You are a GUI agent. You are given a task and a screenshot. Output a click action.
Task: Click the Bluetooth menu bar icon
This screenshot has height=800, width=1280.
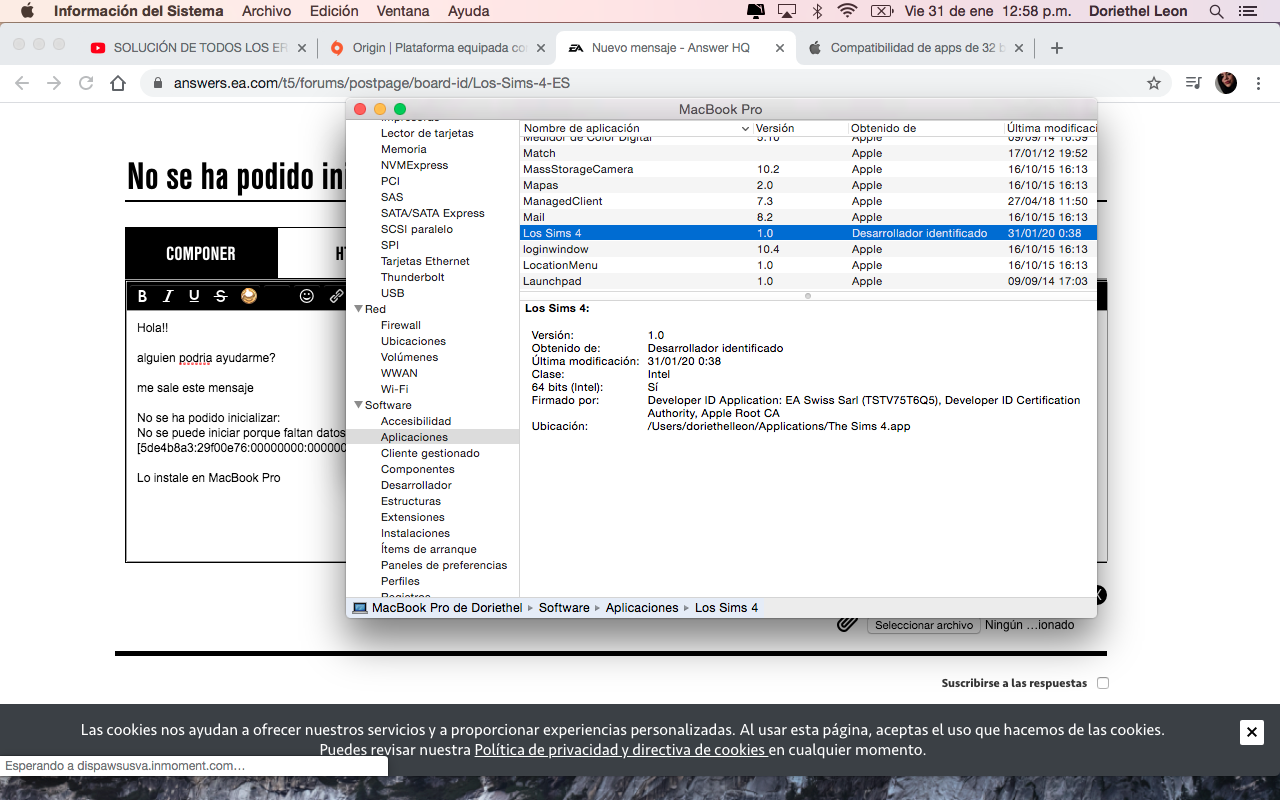tap(817, 11)
